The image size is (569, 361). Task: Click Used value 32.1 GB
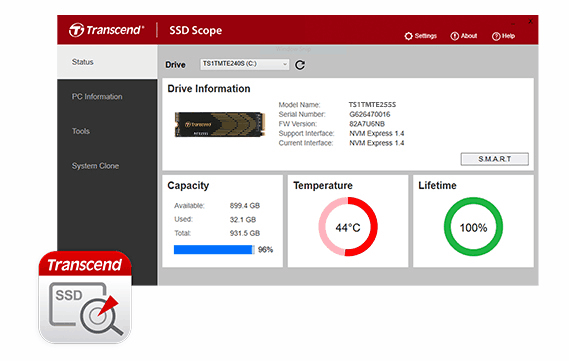pos(243,220)
